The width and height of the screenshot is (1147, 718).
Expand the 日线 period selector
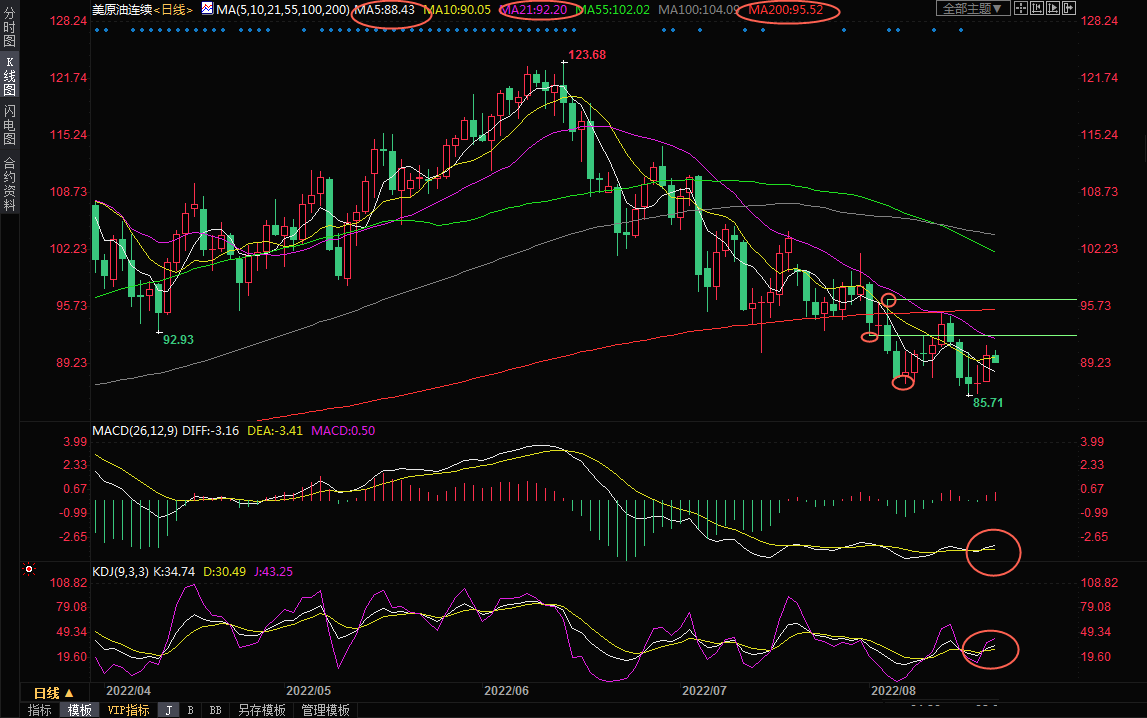coord(54,693)
